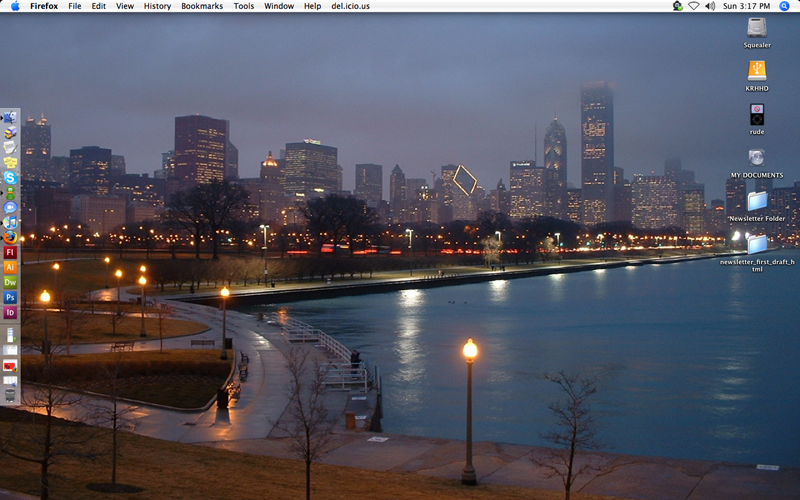Viewport: 800px width, 500px height.
Task: Select the KRHHD USB drive icon
Action: 757,71
